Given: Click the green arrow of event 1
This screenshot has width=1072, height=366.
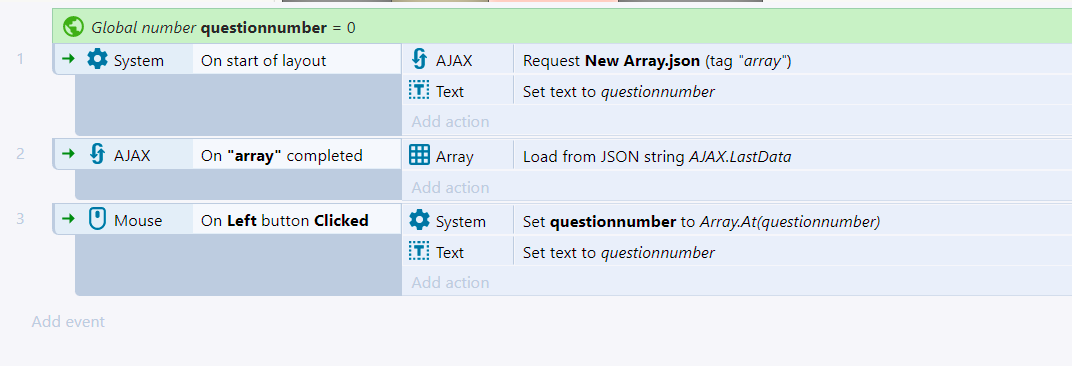Looking at the screenshot, I should click(68, 60).
